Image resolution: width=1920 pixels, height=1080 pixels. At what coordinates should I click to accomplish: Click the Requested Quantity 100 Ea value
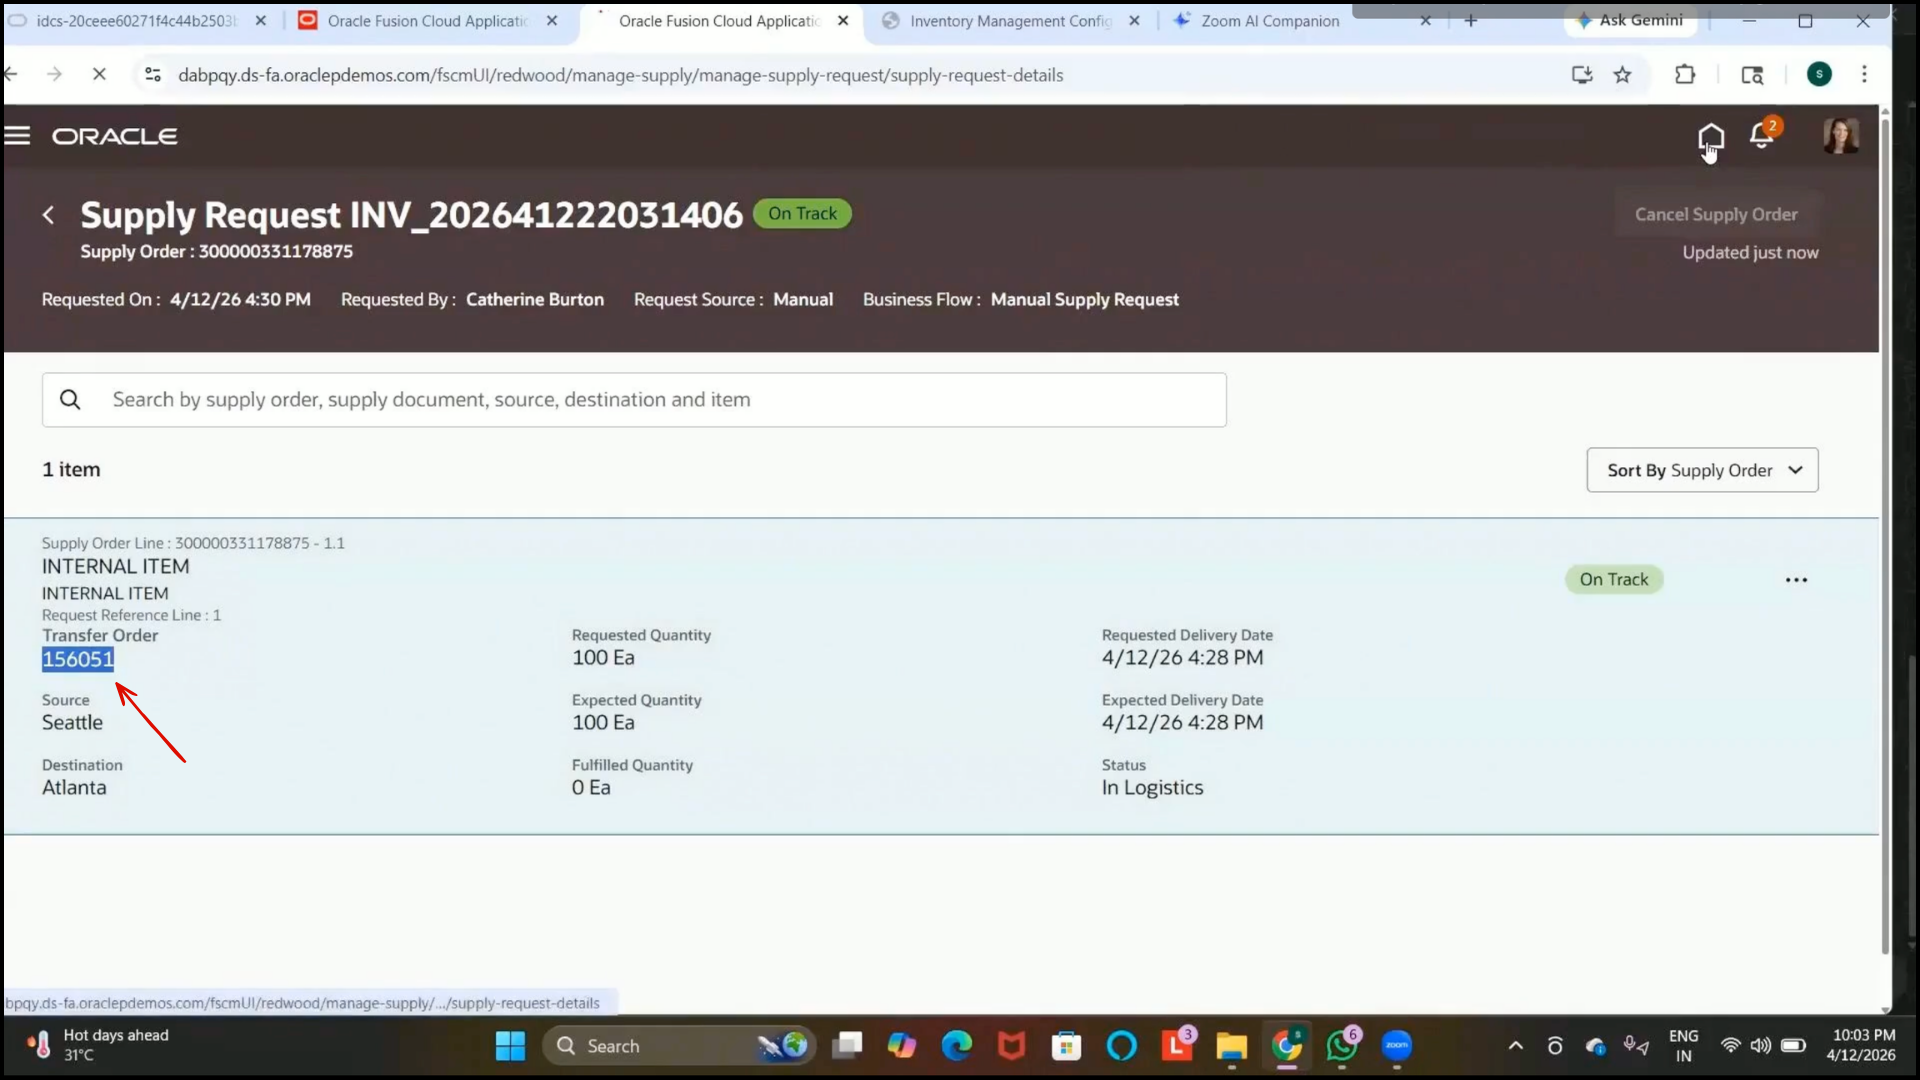[603, 657]
